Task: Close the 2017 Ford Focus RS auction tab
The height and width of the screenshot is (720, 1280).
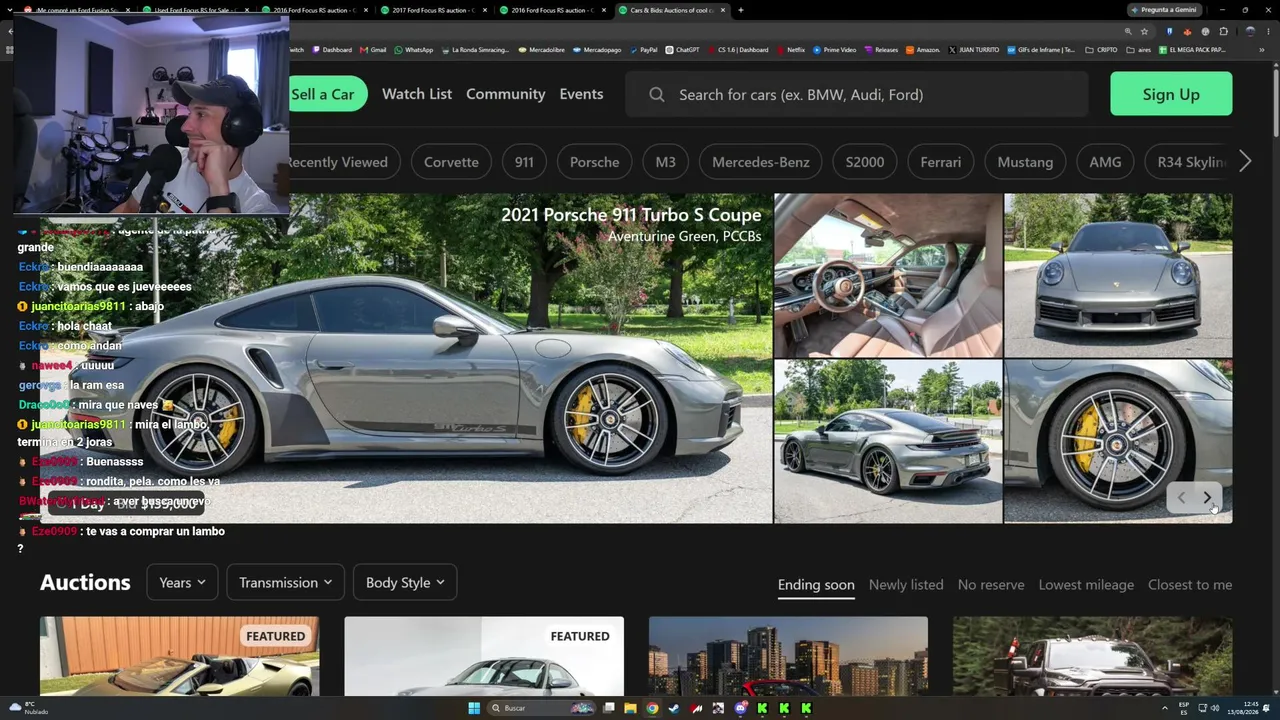Action: tap(486, 10)
